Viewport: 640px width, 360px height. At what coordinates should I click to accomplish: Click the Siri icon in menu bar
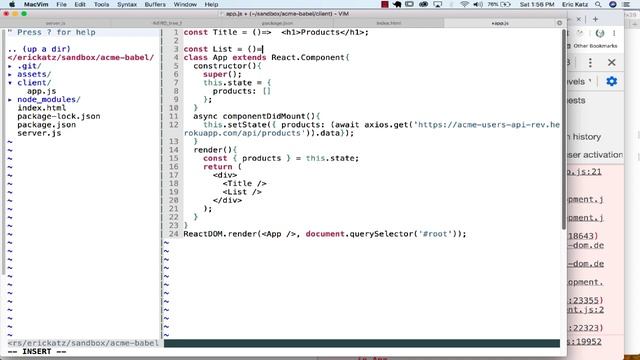click(x=613, y=4)
